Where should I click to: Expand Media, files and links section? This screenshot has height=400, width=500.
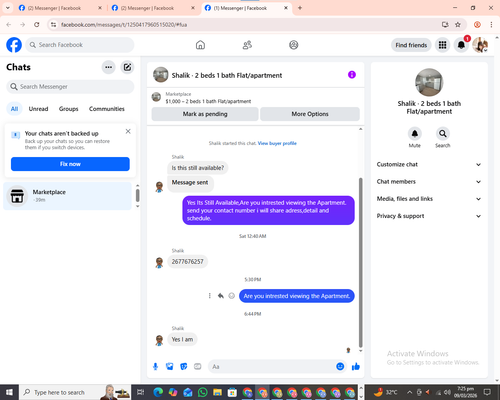click(429, 199)
